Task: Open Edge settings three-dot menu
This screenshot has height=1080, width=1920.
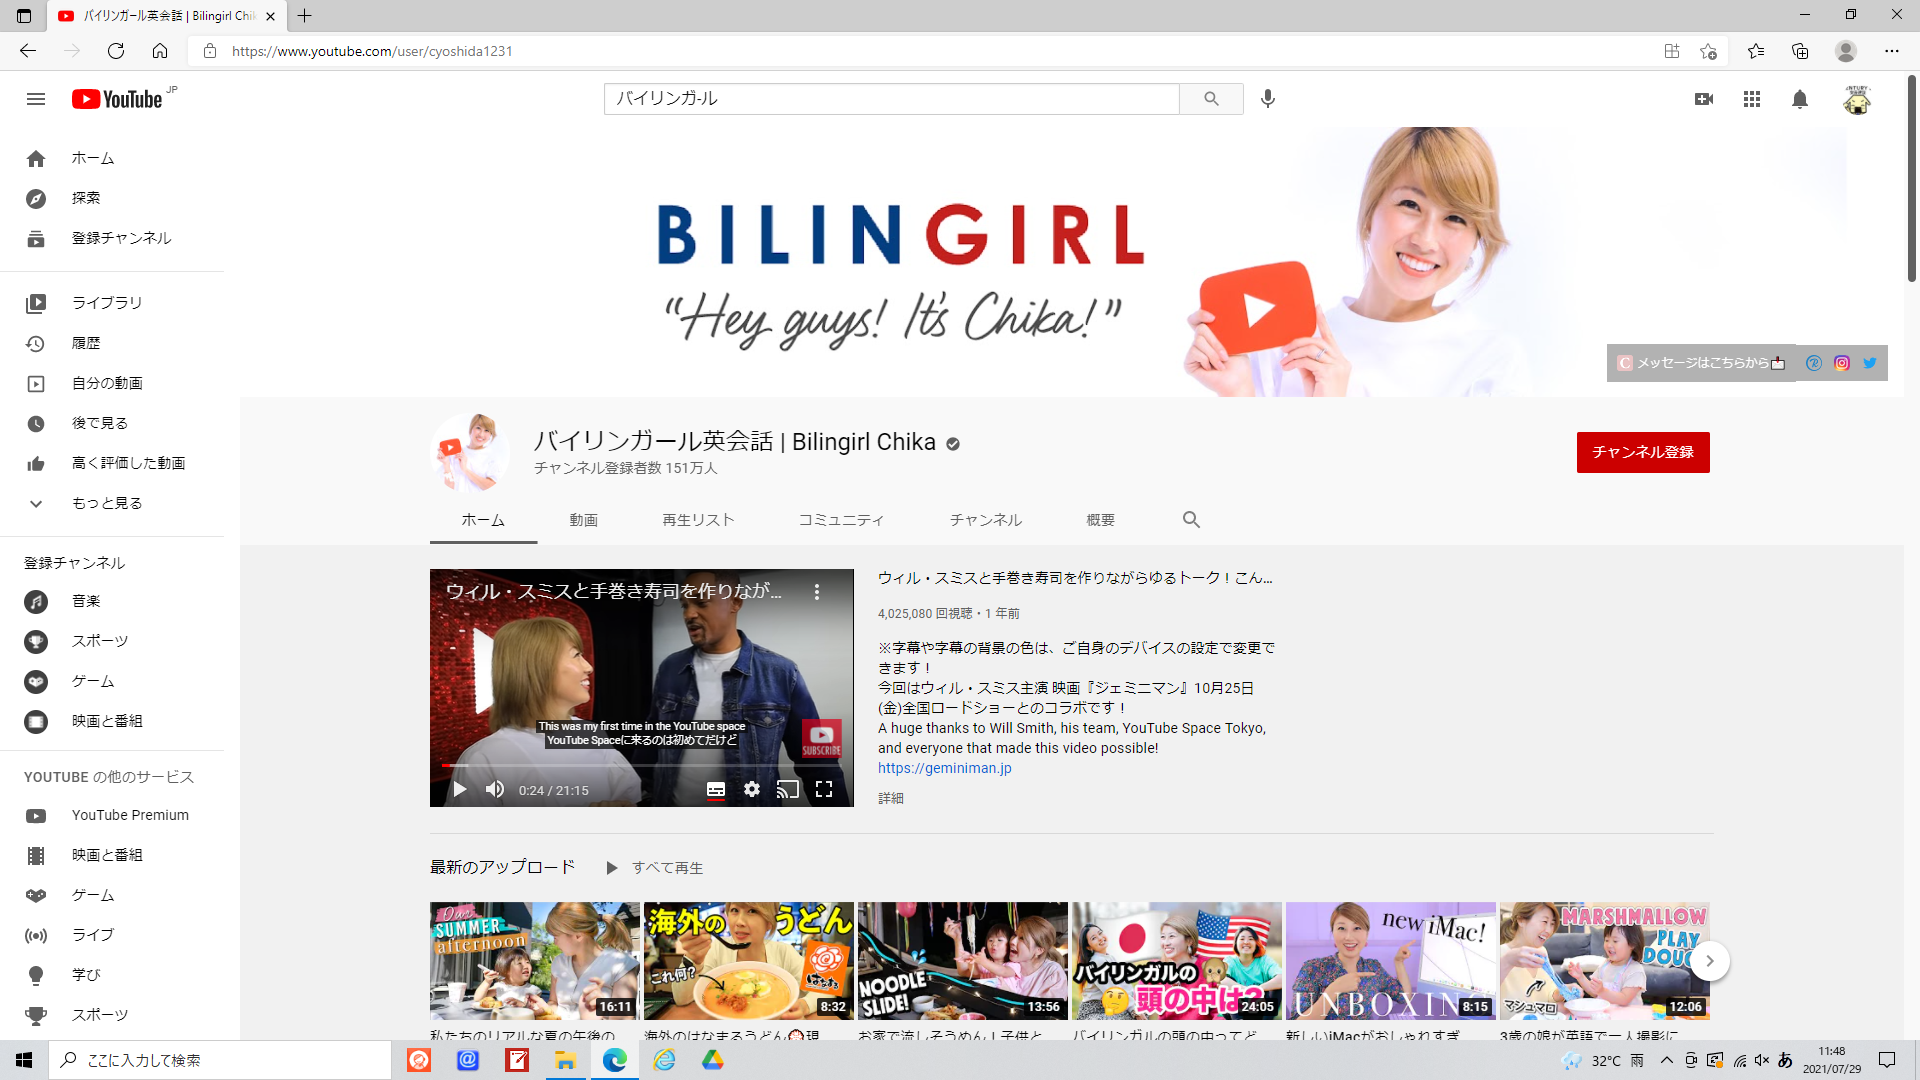Action: (x=1892, y=51)
